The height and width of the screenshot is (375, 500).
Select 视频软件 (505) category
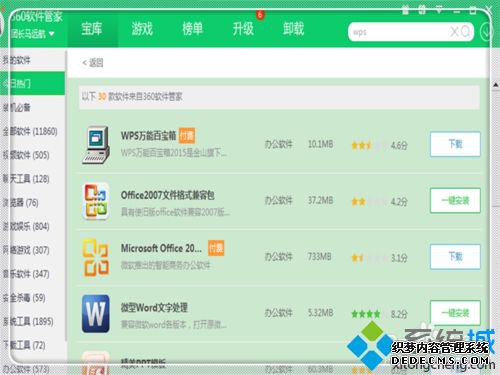32,155
